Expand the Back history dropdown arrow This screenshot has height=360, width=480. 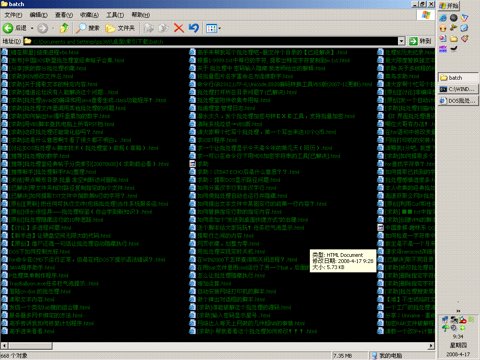32,28
